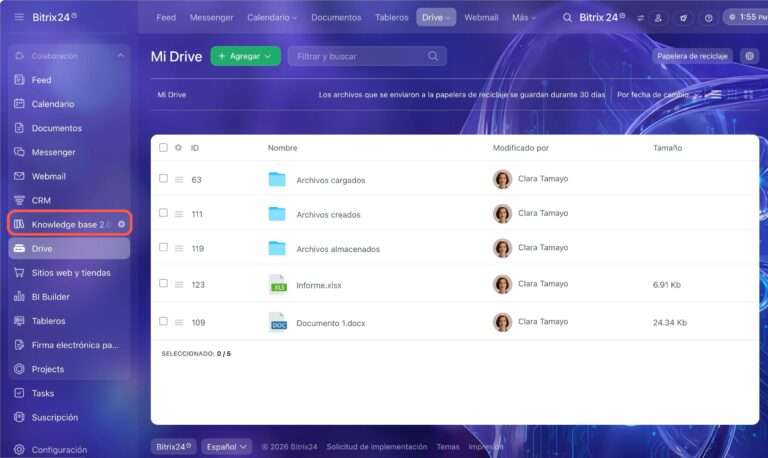Screen dimensions: 768x458
Task: Open Configuración in the left sidebar
Action: coord(69,450)
